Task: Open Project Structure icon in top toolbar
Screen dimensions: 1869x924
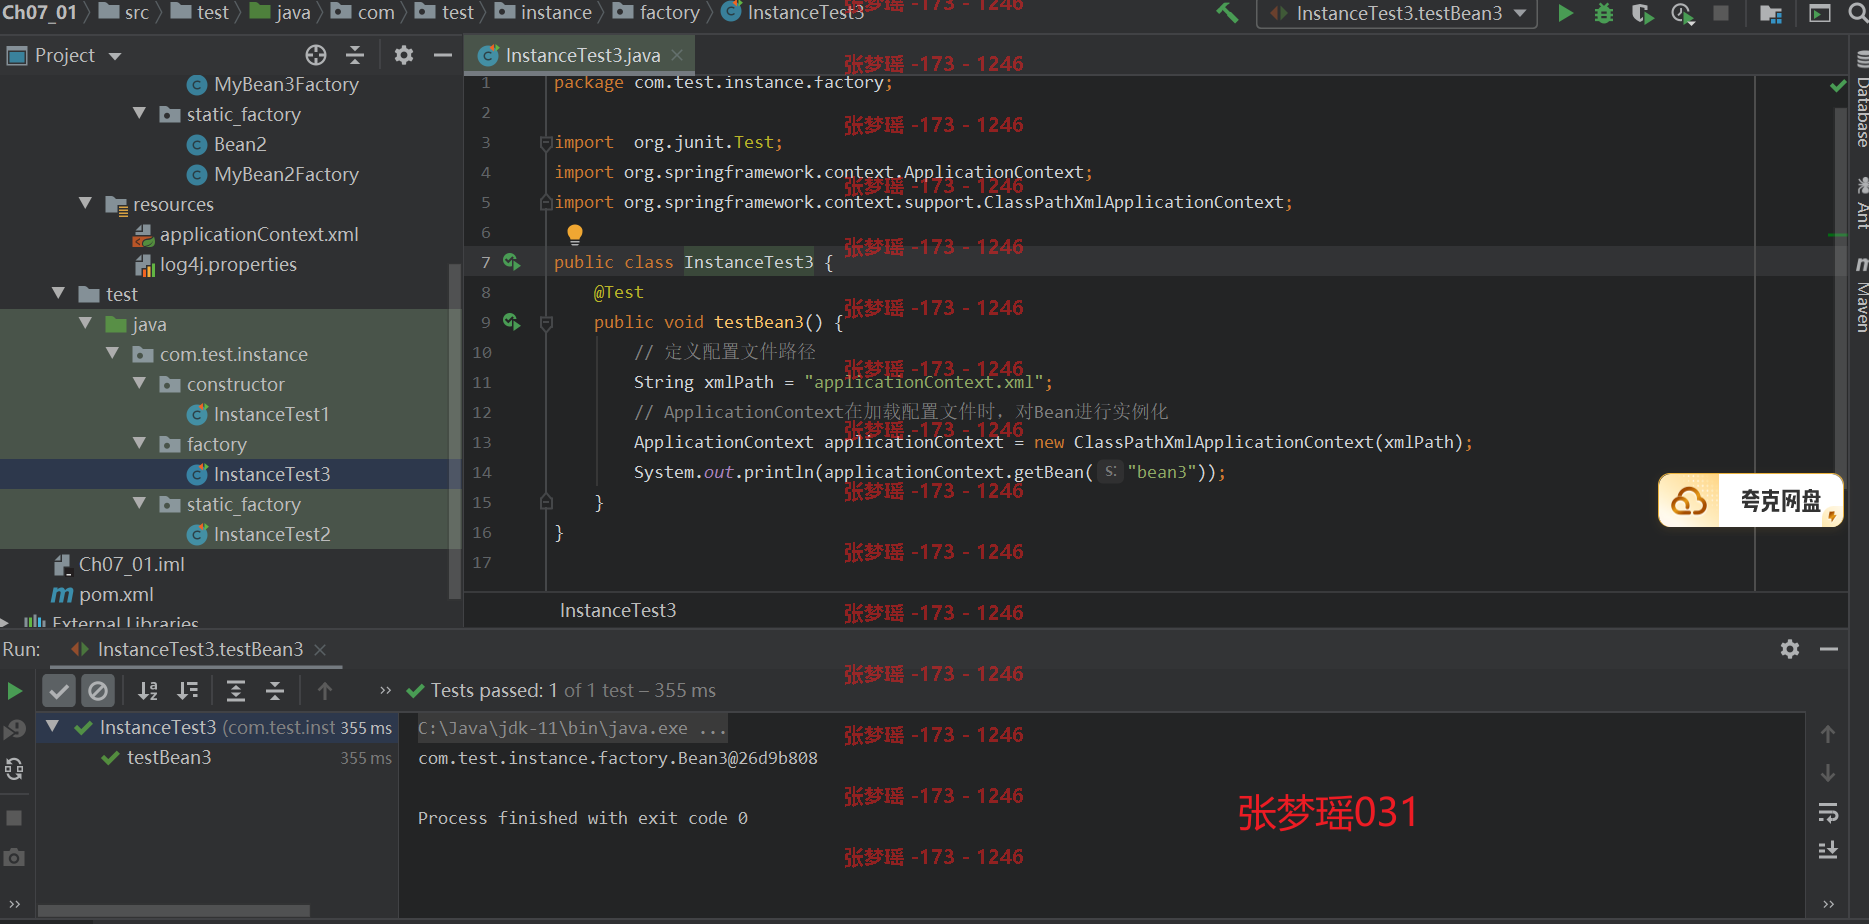Action: click(1771, 14)
